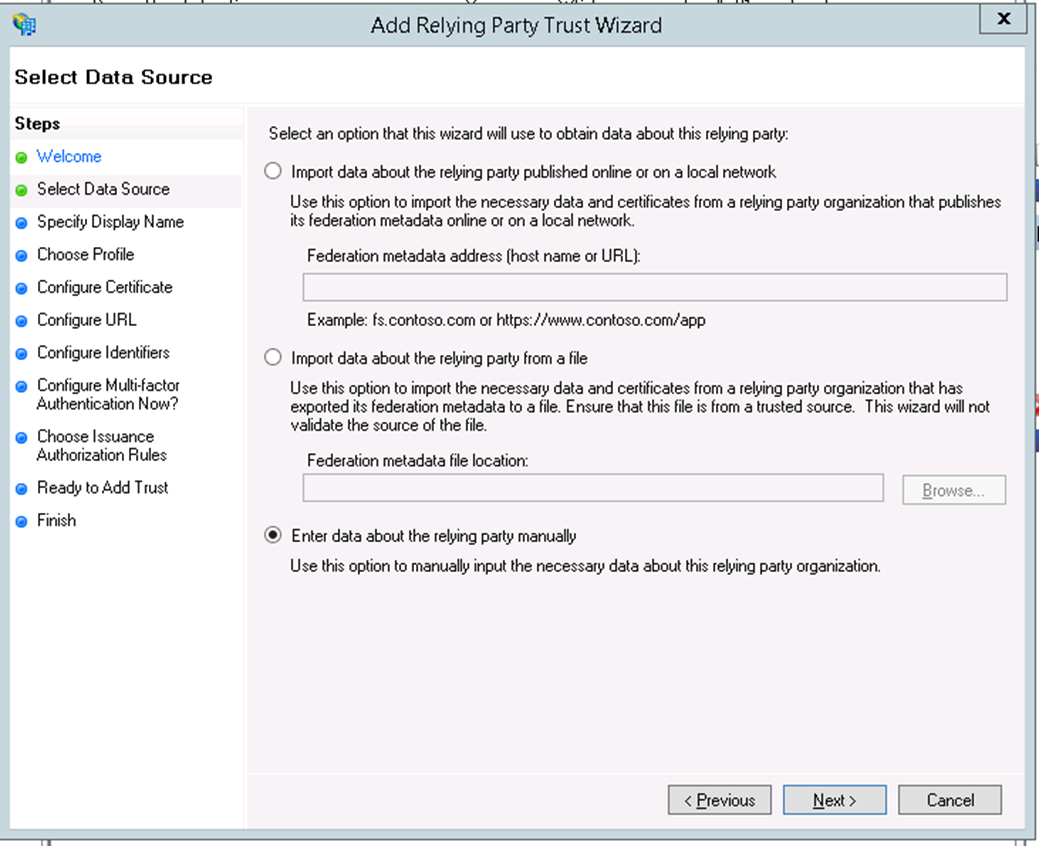Click the Configure Certificate step
Image resolution: width=1039 pixels, height=846 pixels.
click(104, 287)
